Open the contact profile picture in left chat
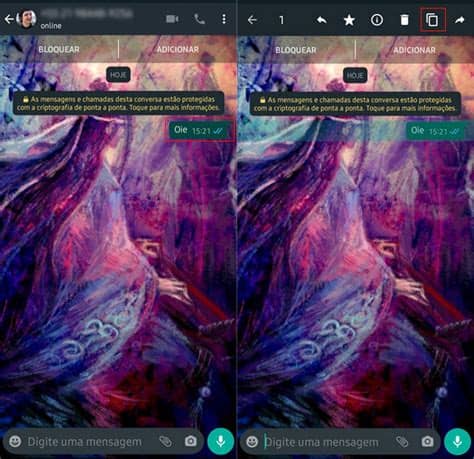The height and width of the screenshot is (459, 474). [x=27, y=18]
